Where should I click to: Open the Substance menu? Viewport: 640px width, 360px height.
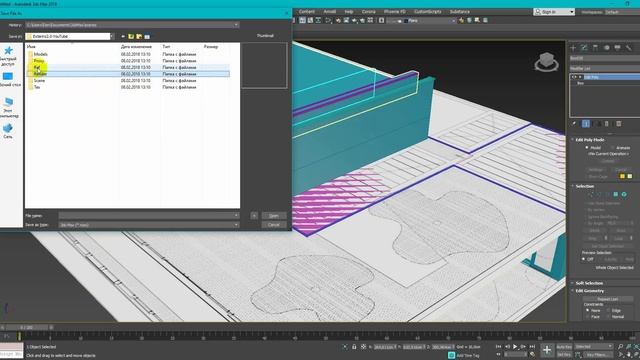tap(460, 12)
